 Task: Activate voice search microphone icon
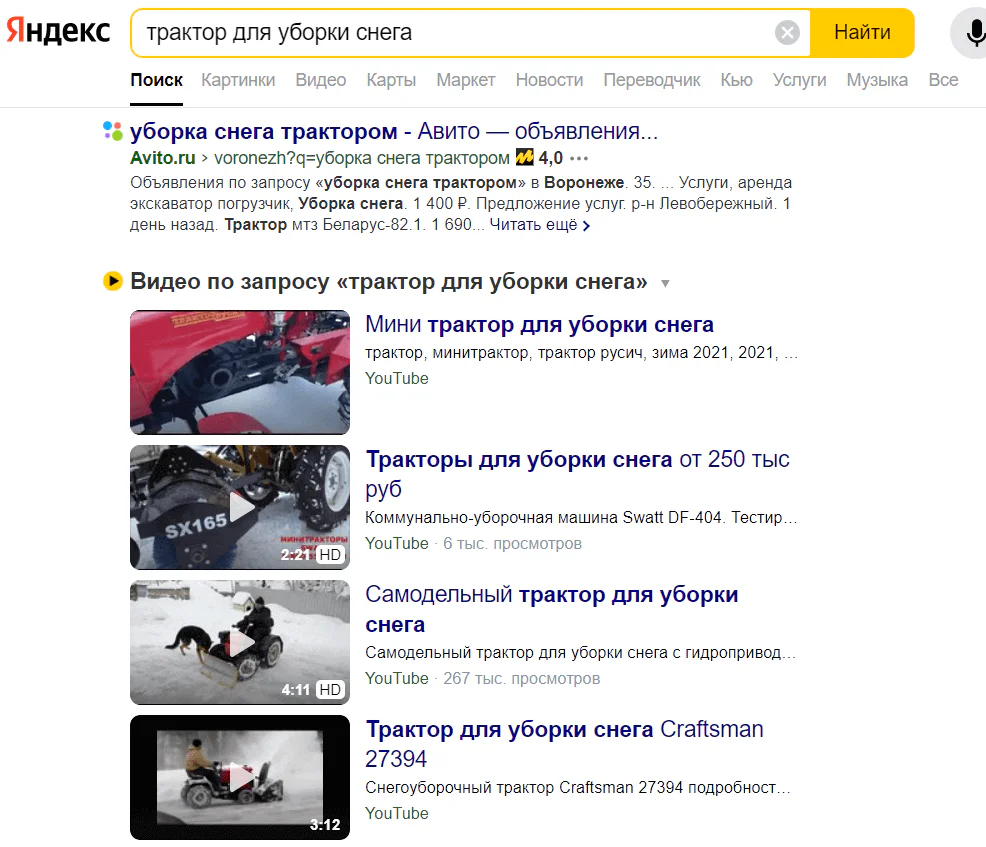[974, 33]
